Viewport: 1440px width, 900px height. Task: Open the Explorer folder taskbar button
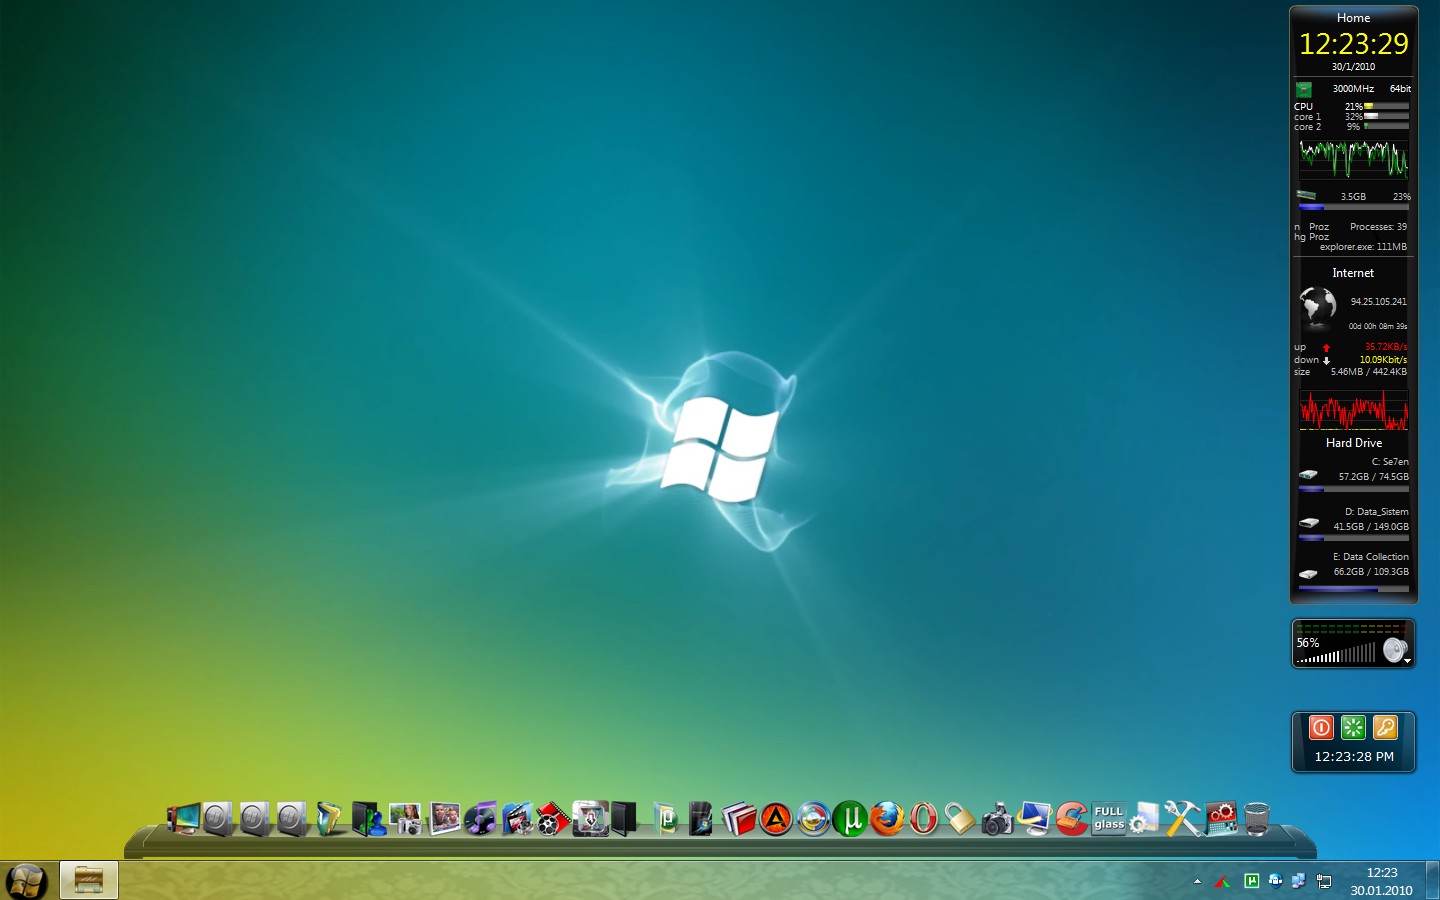pos(89,880)
